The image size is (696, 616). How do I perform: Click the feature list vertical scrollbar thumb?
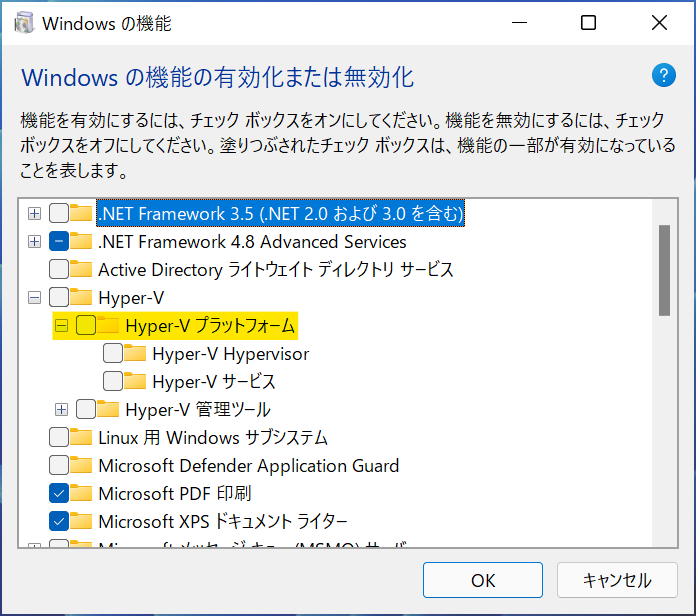coord(664,270)
